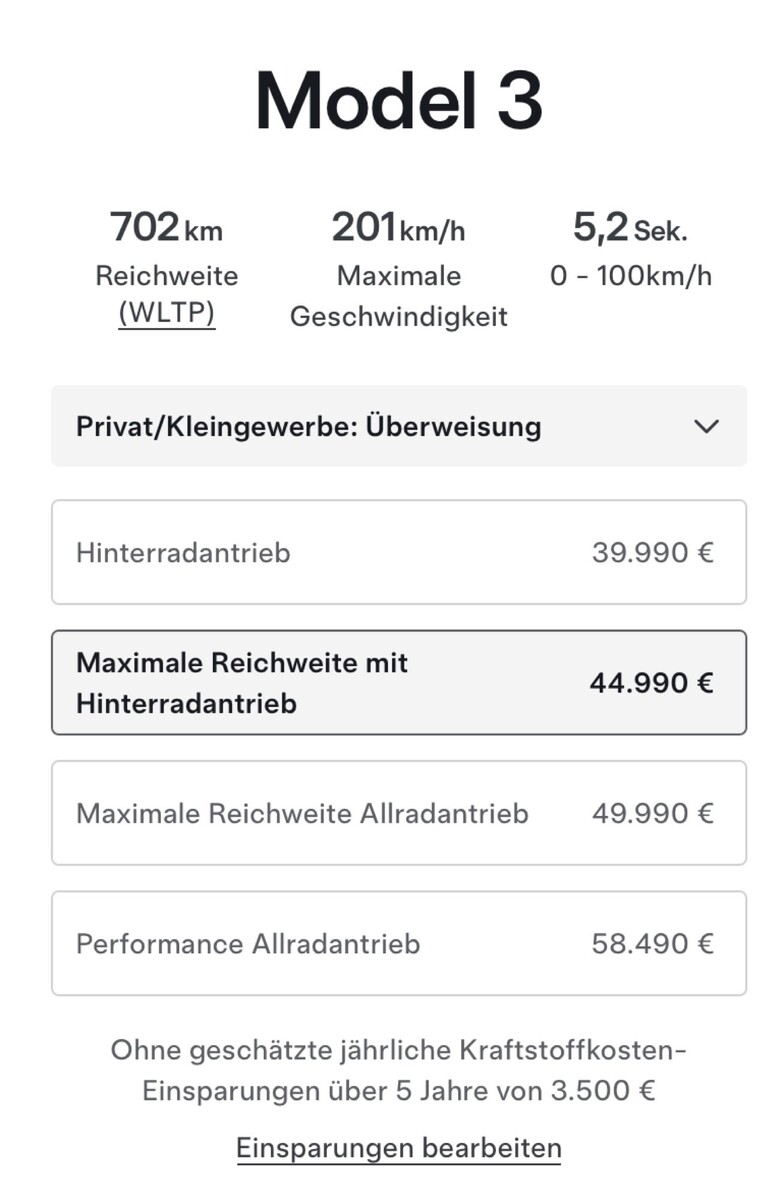The height and width of the screenshot is (1200, 782).
Task: Click the Reichweite label under 702 km
Action: (166, 275)
